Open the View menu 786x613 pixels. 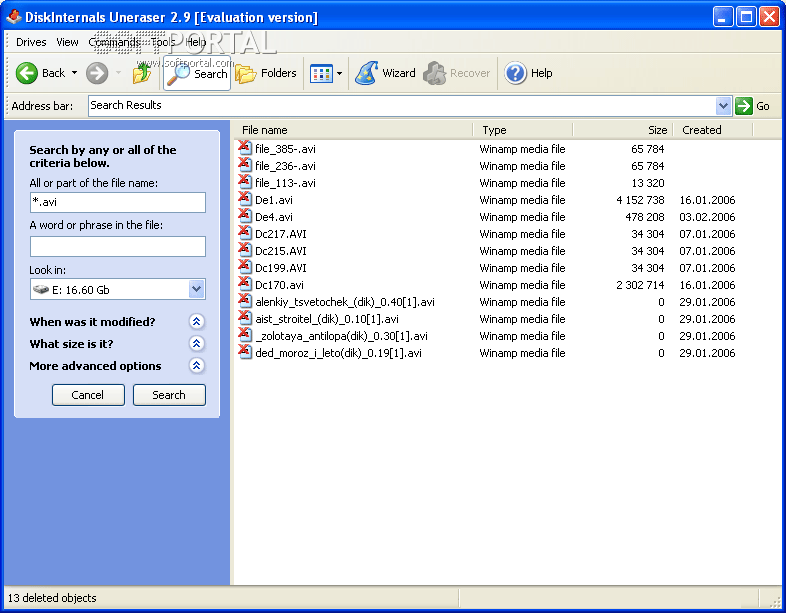click(67, 42)
